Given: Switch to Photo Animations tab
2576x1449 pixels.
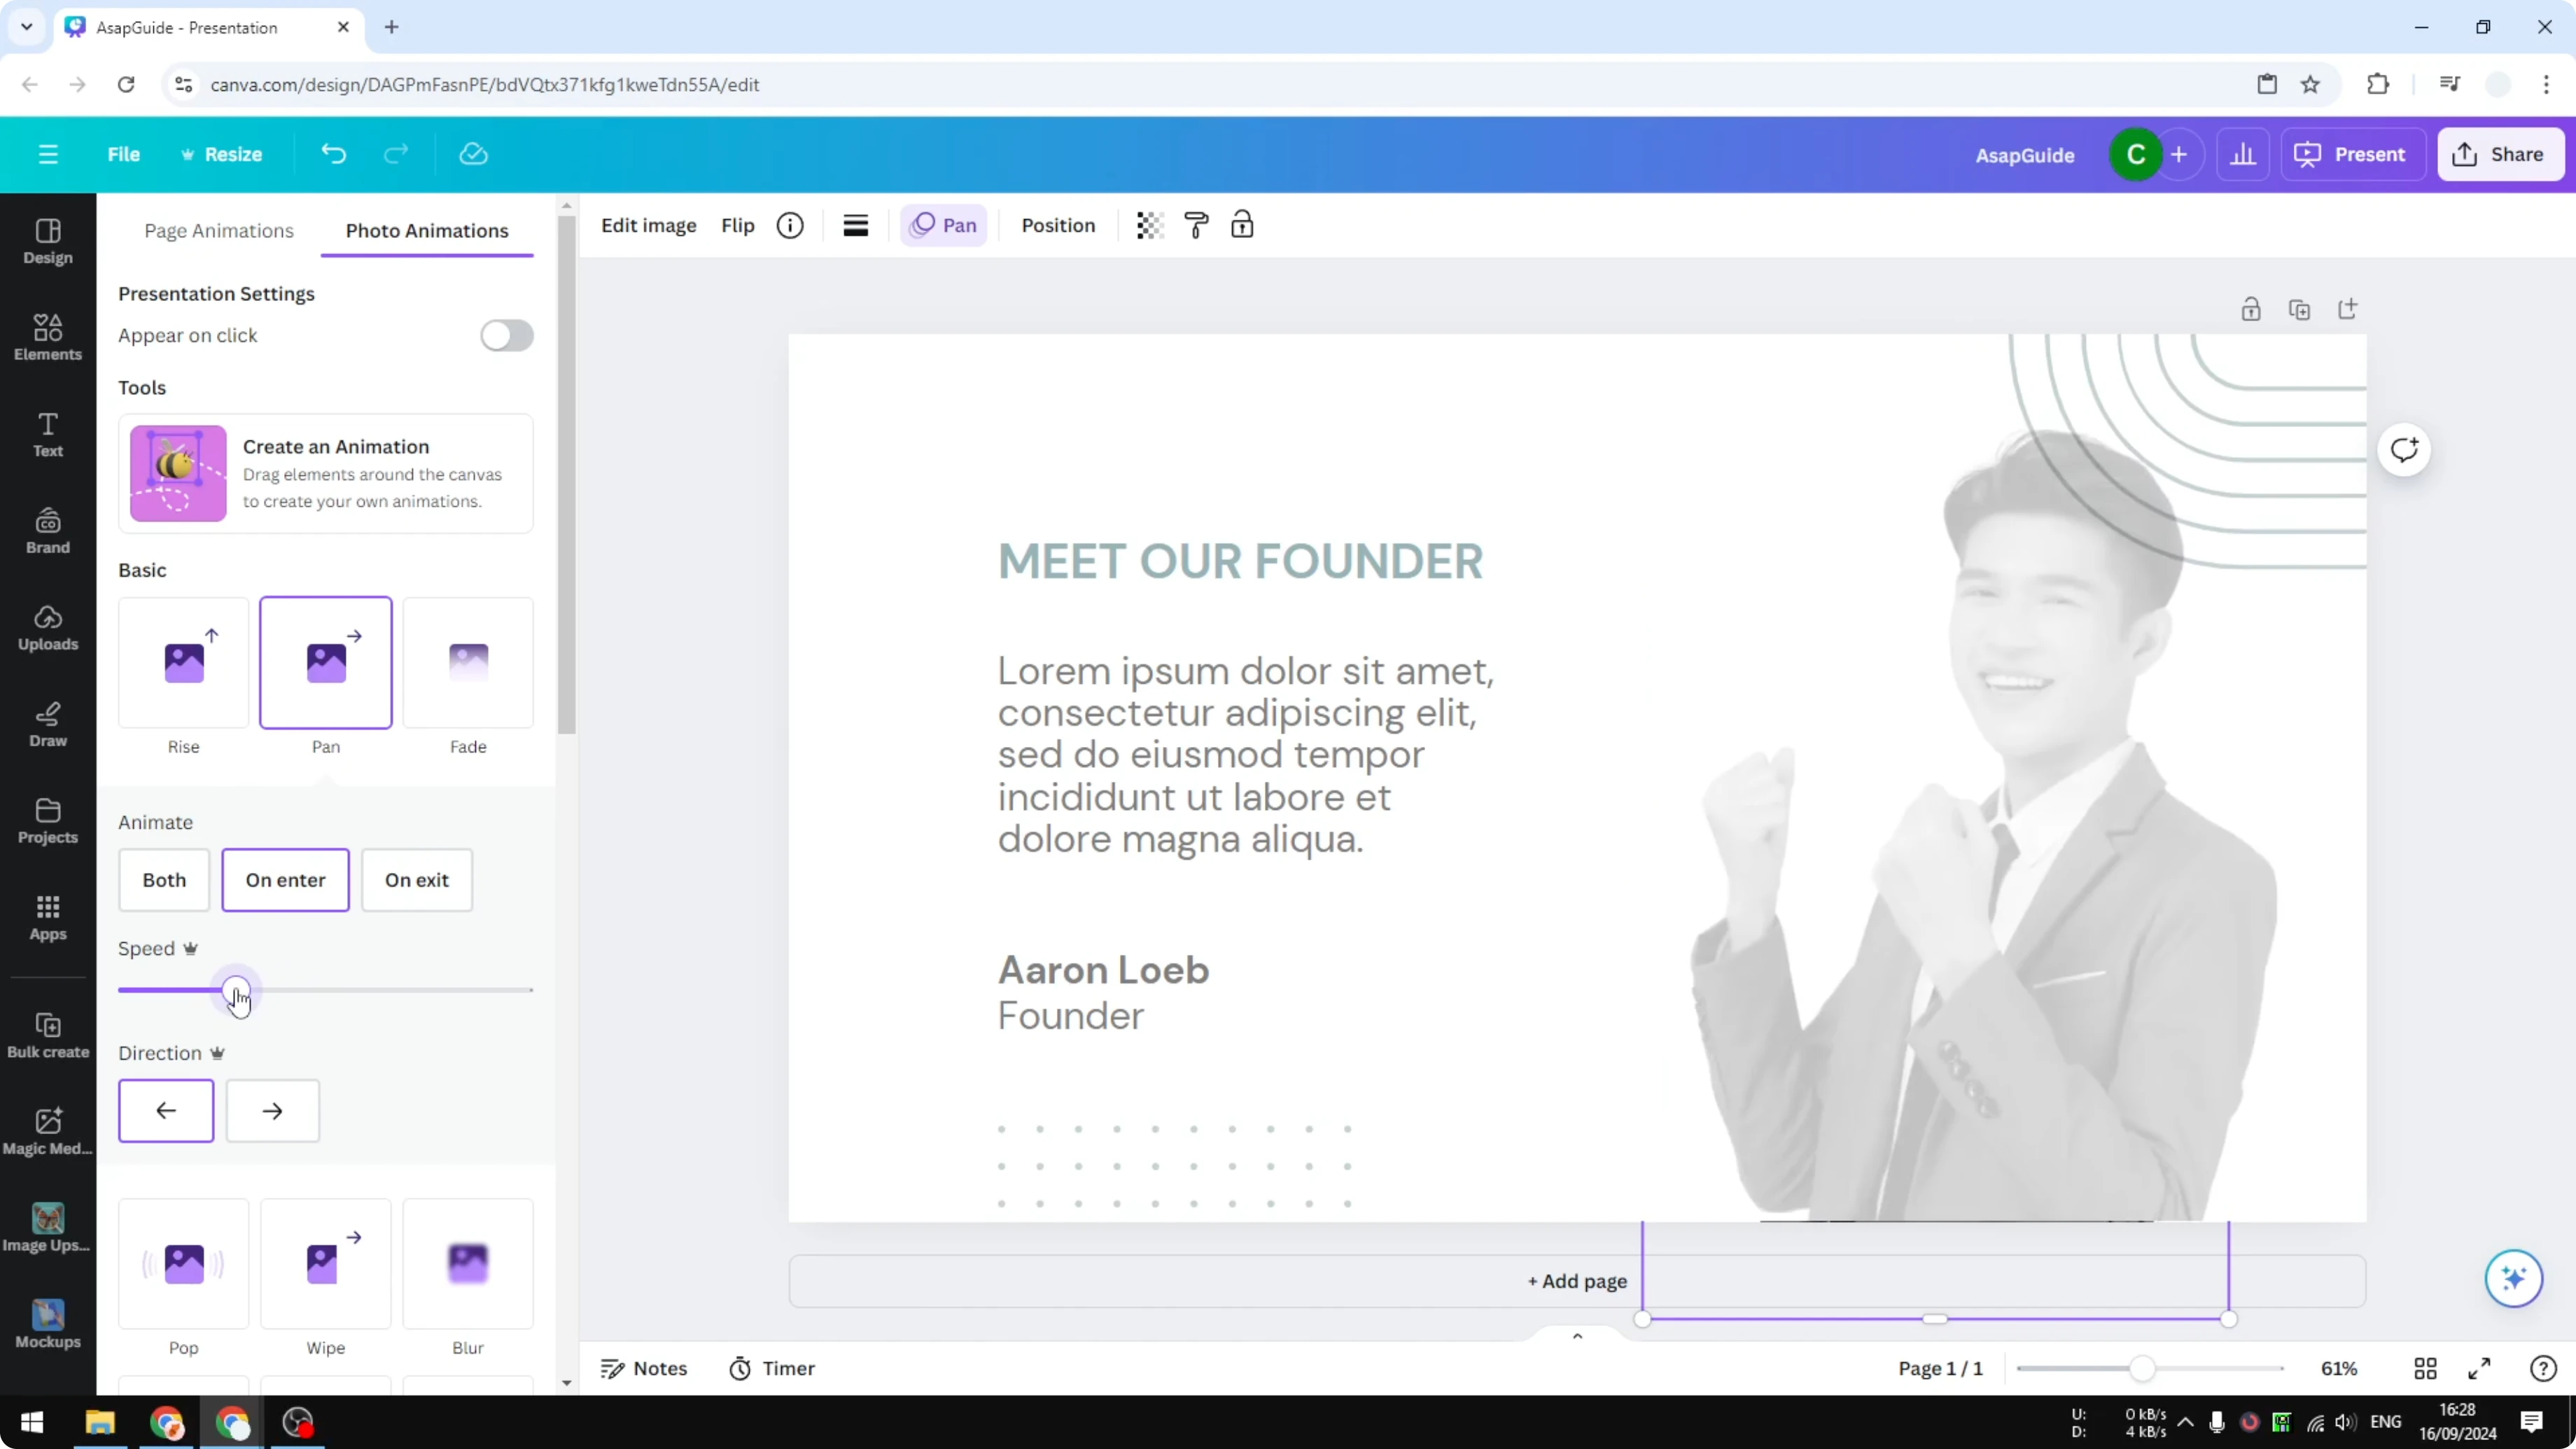Looking at the screenshot, I should [x=427, y=231].
